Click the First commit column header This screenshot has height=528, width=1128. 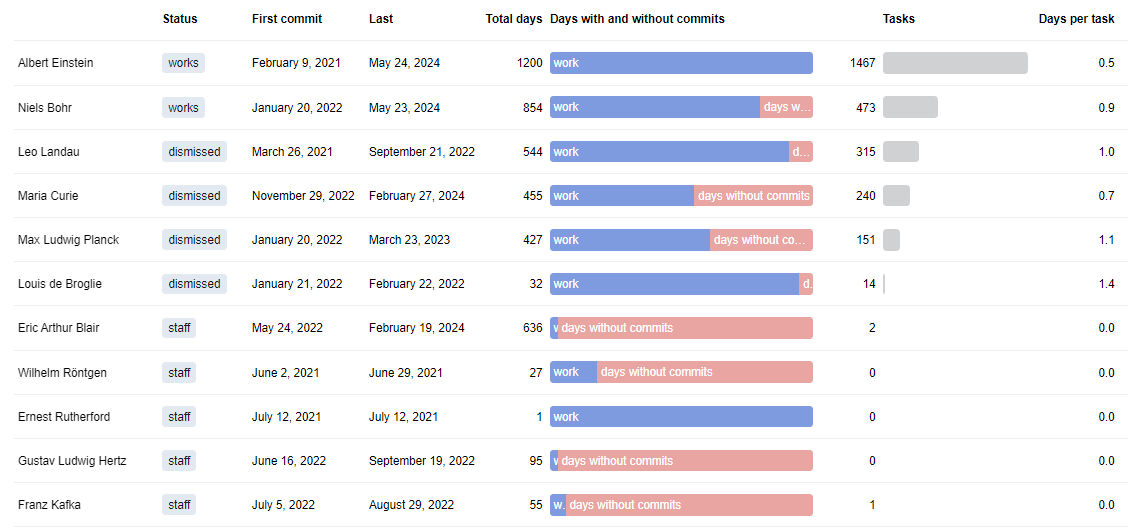(286, 19)
